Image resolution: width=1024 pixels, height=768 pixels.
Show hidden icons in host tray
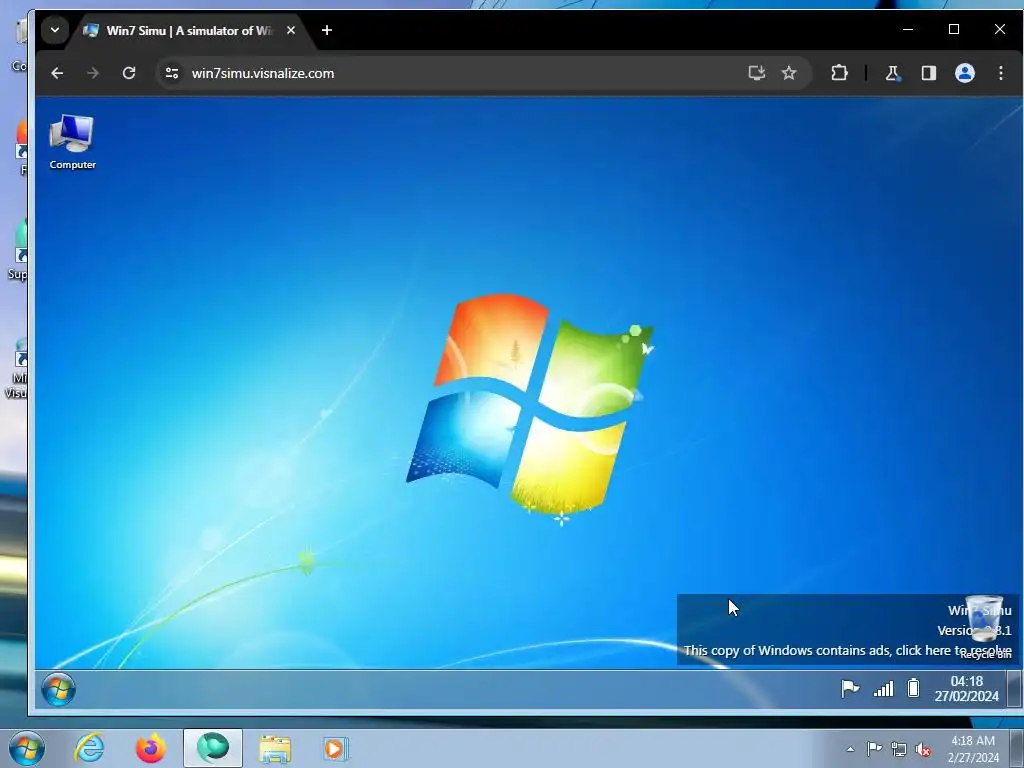850,749
